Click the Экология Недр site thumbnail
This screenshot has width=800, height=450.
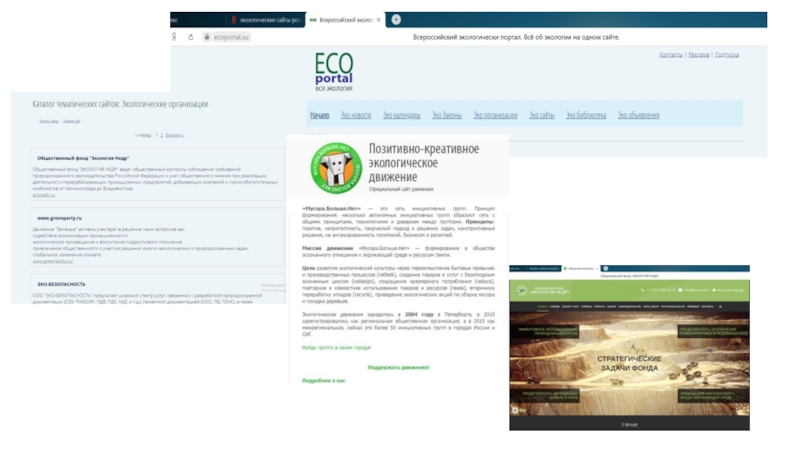click(x=630, y=348)
